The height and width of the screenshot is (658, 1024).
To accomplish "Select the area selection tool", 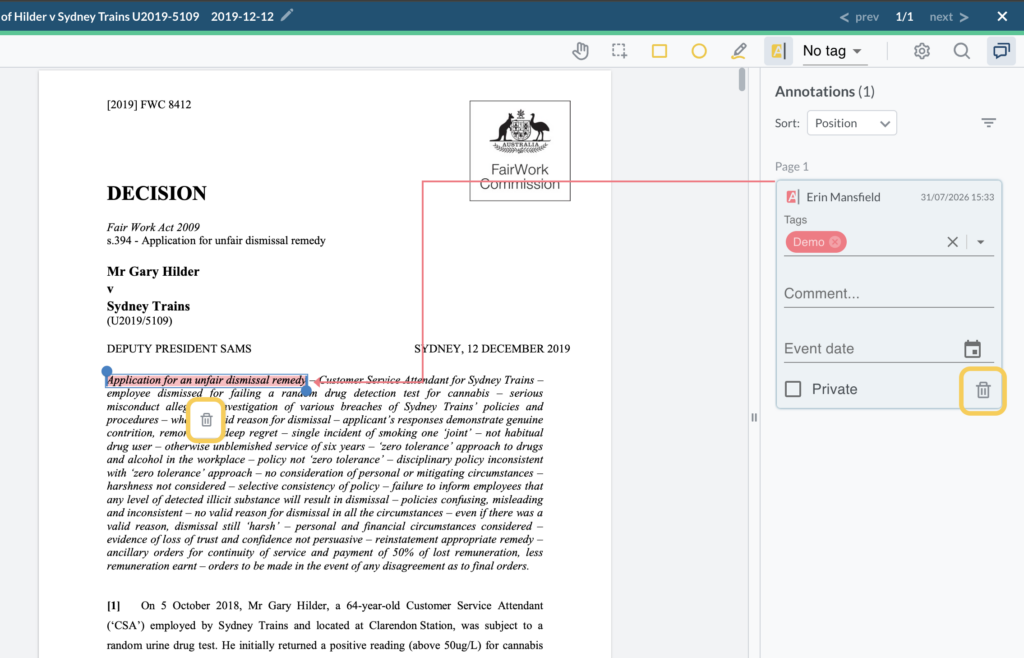I will [x=619, y=51].
